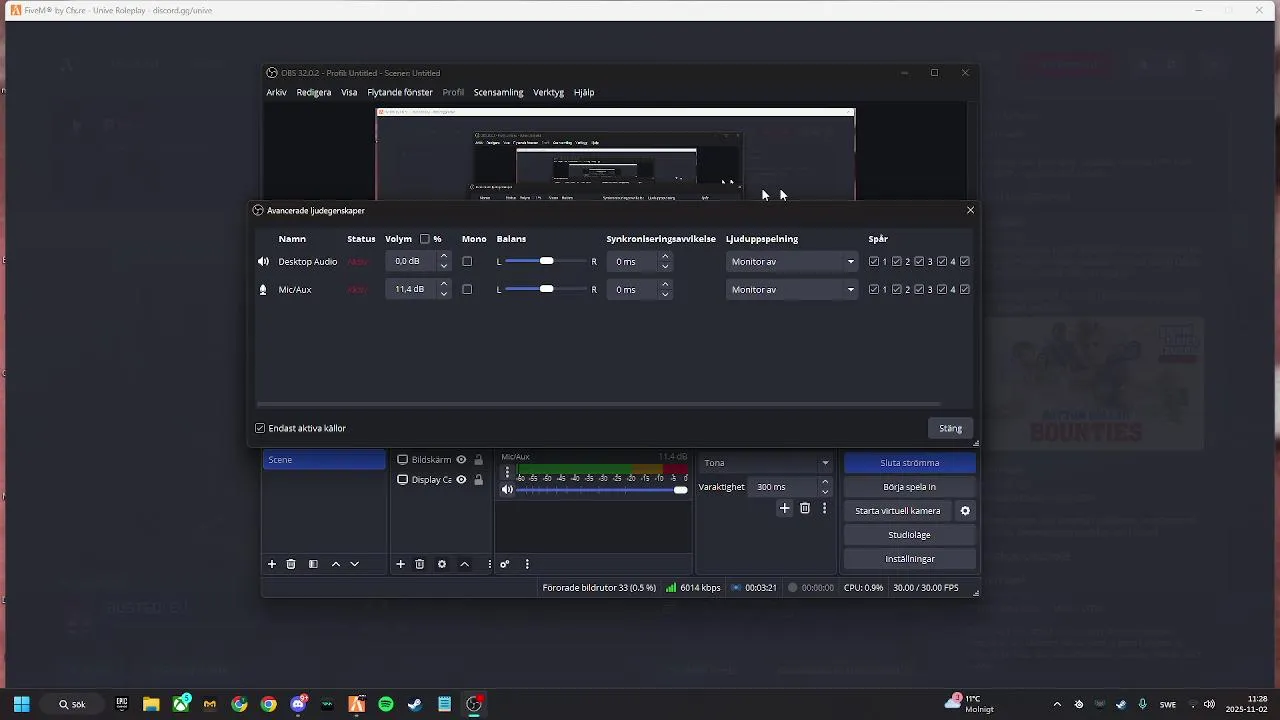Increase Desktop Audio sync offset
This screenshot has height=720, width=1280.
(665, 257)
